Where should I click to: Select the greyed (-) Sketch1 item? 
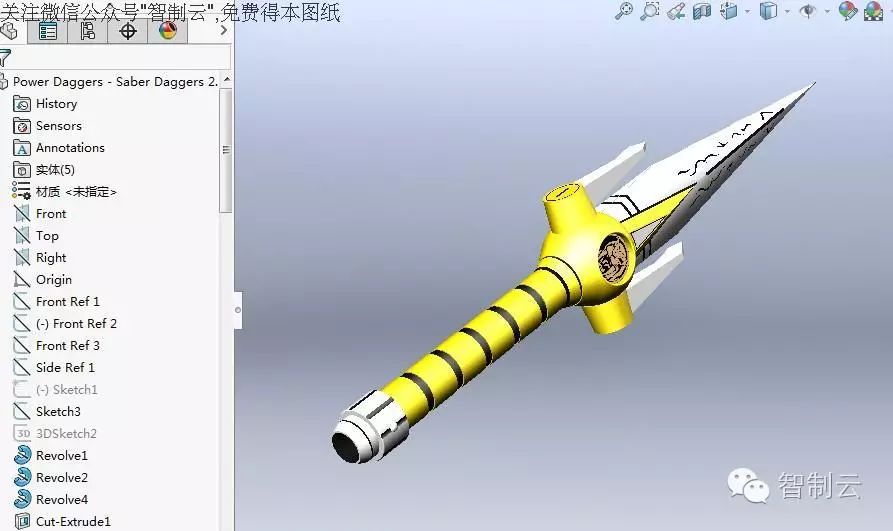pyautogui.click(x=67, y=390)
